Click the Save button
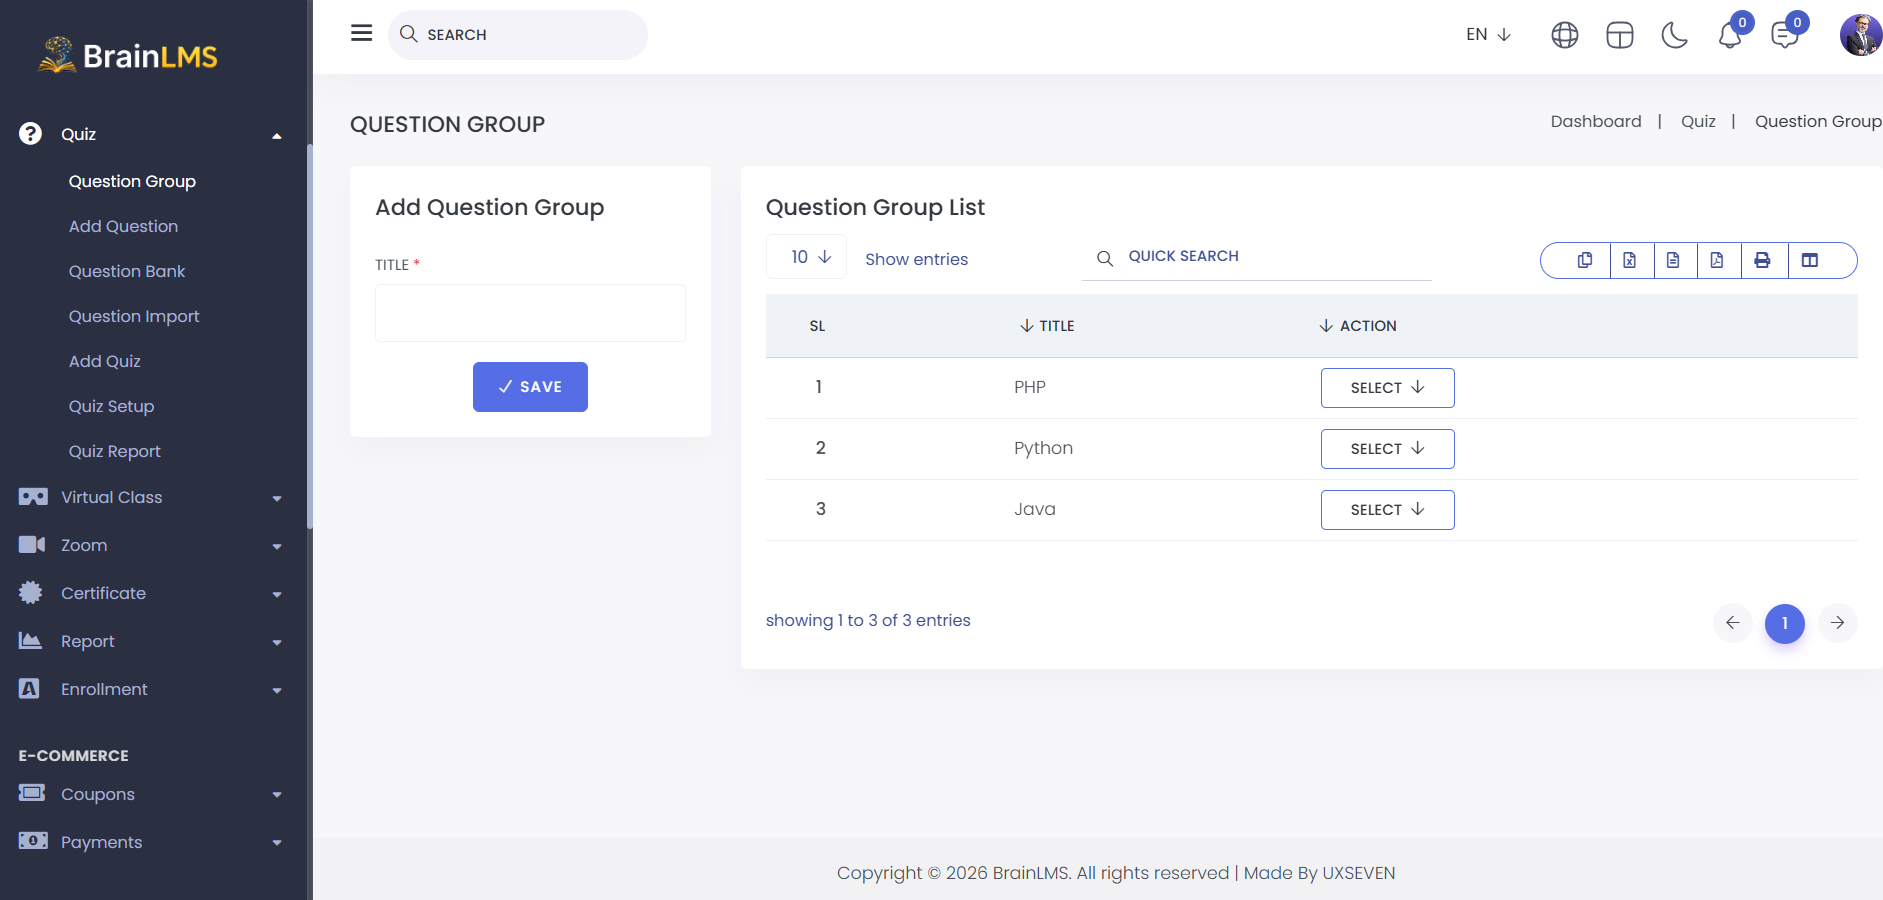Screen dimensions: 1883x900 pos(530,387)
